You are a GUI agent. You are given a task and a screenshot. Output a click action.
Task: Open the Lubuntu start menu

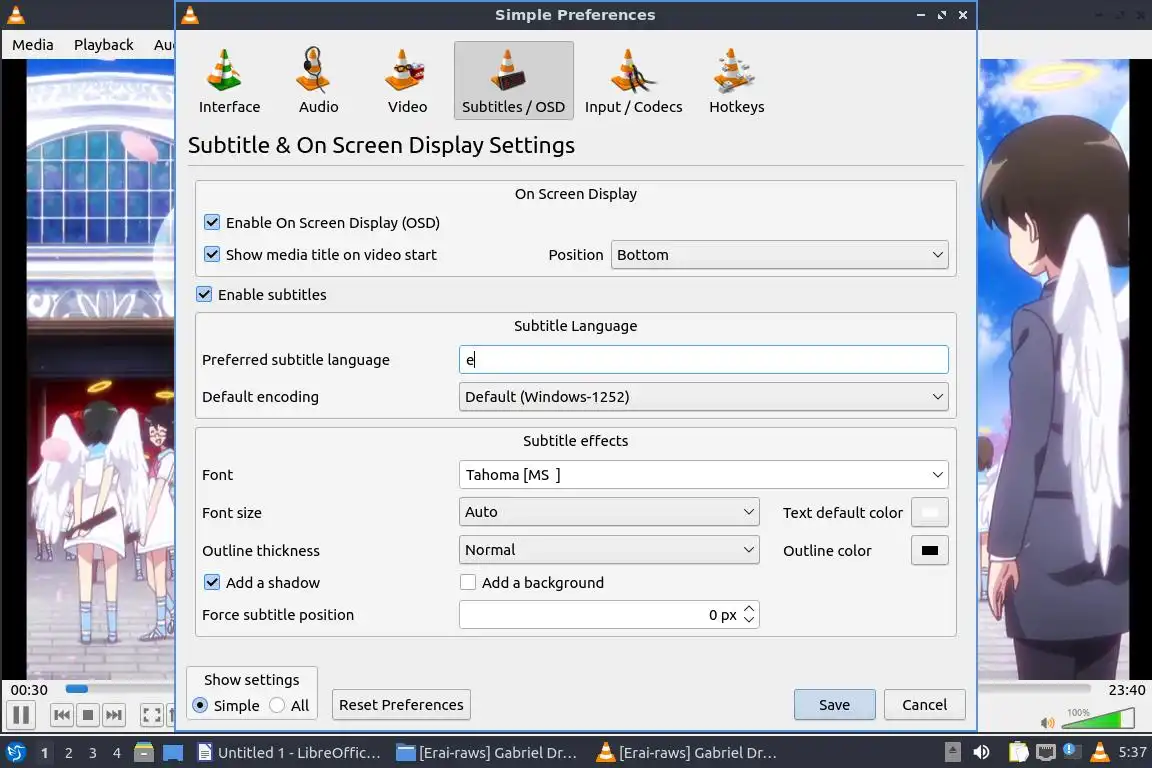(x=15, y=753)
